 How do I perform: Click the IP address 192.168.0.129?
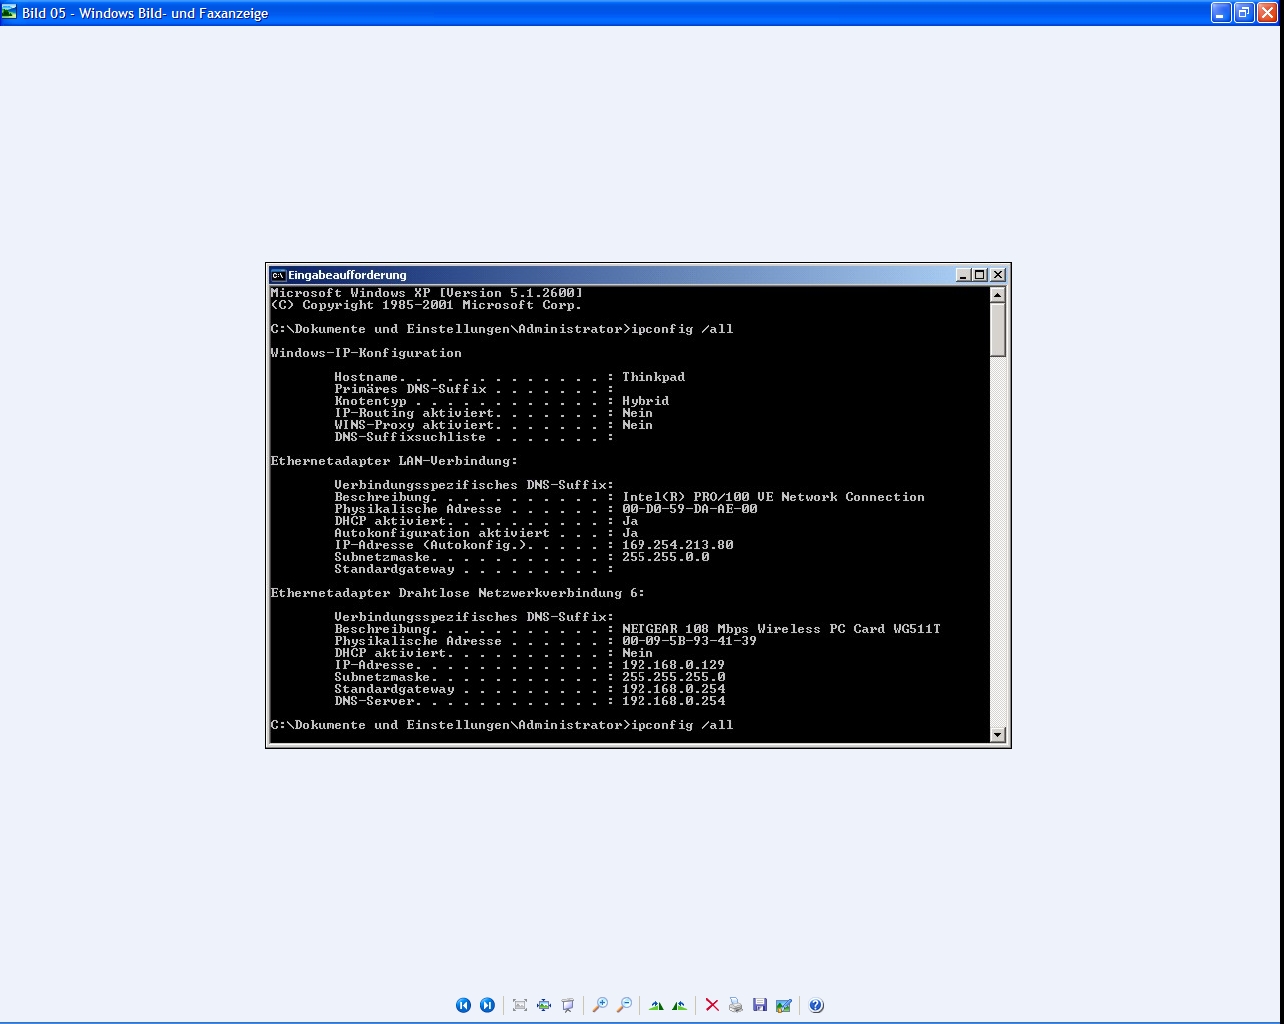tap(674, 665)
